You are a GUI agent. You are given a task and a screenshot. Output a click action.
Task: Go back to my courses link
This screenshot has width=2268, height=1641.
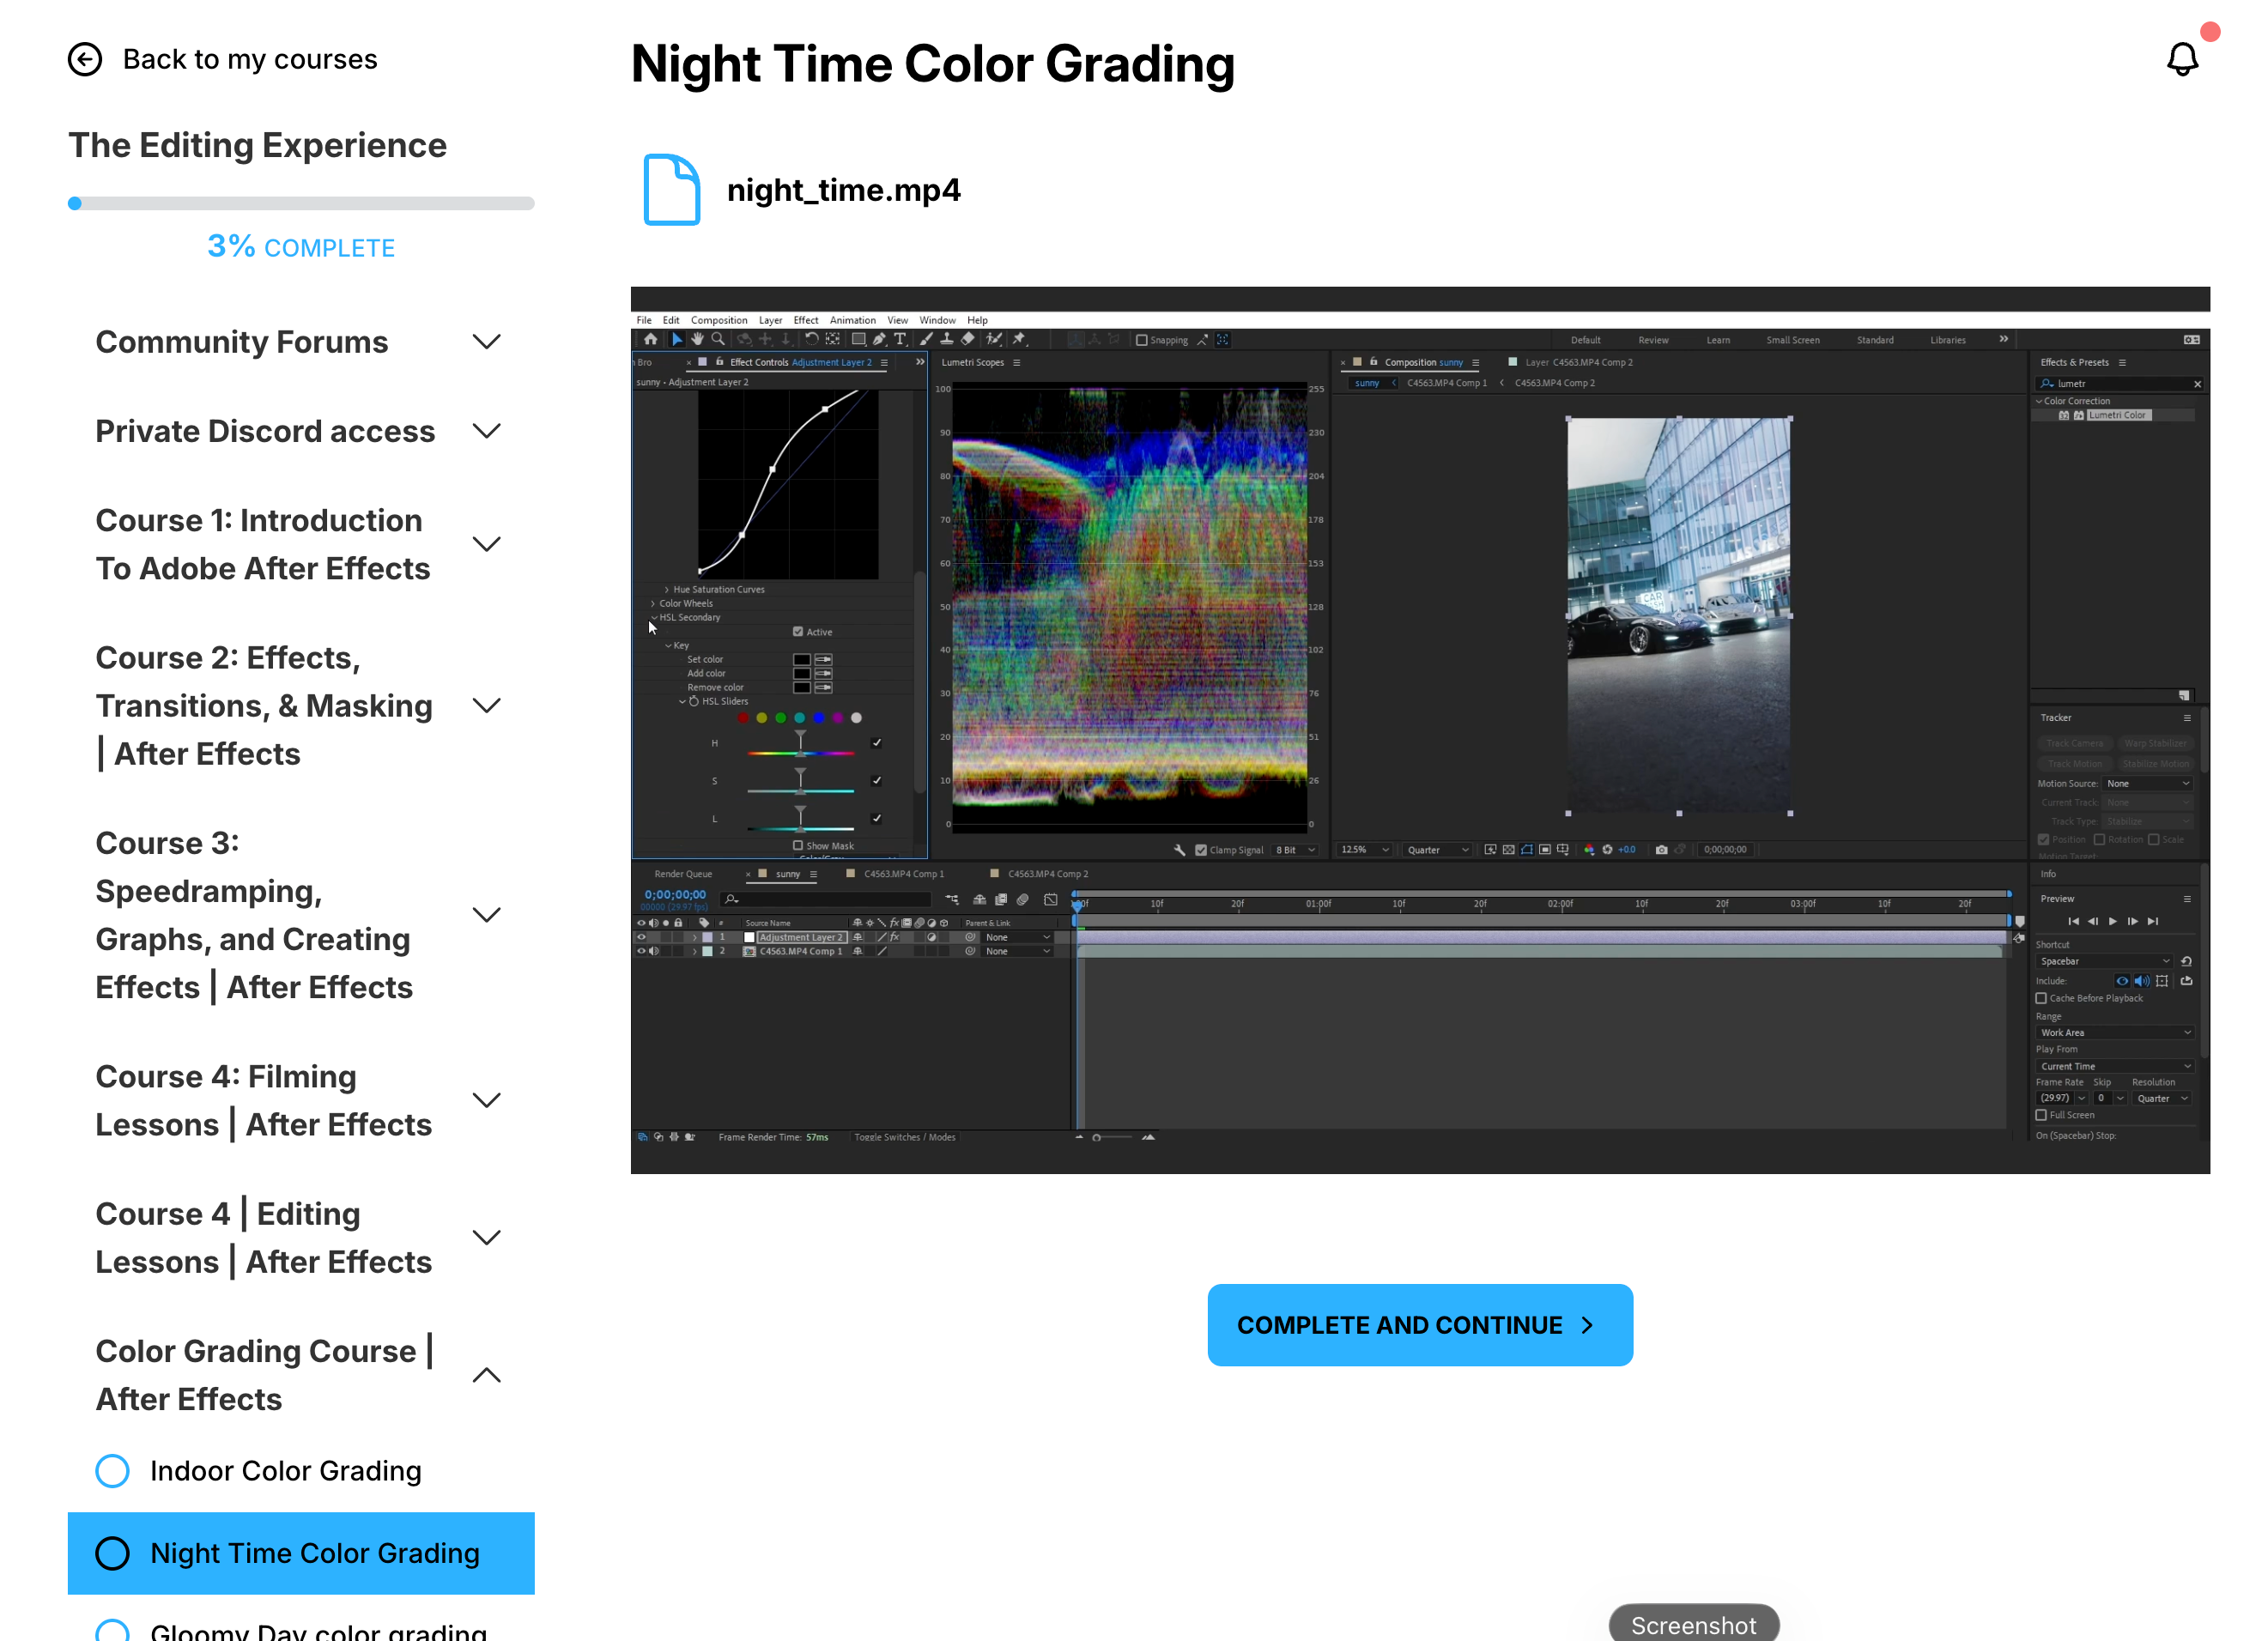pyautogui.click(x=250, y=60)
